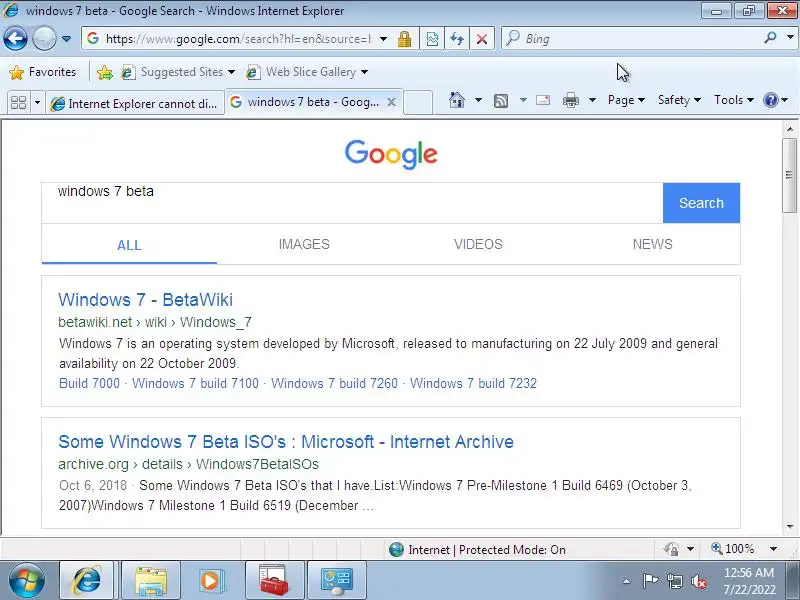This screenshot has width=800, height=600.
Task: Click the page scrollbar up arrow
Action: (790, 129)
